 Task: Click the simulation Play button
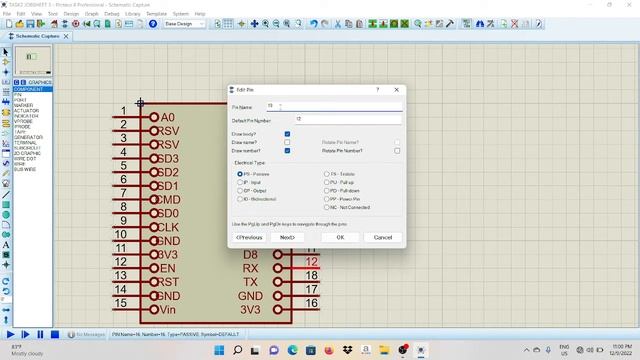pos(11,335)
